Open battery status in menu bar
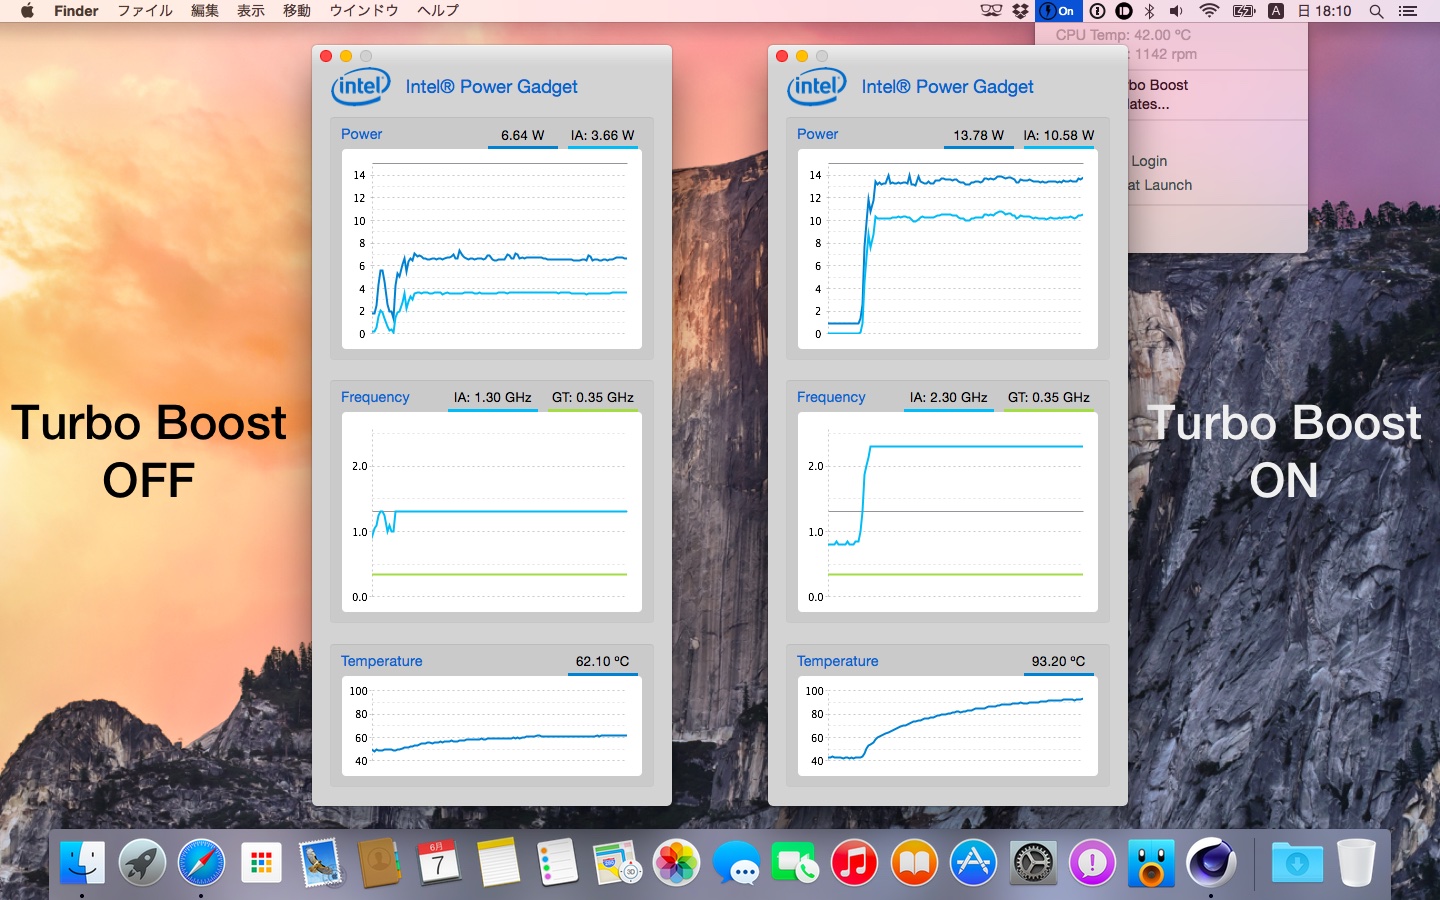The height and width of the screenshot is (900, 1440). tap(1244, 11)
